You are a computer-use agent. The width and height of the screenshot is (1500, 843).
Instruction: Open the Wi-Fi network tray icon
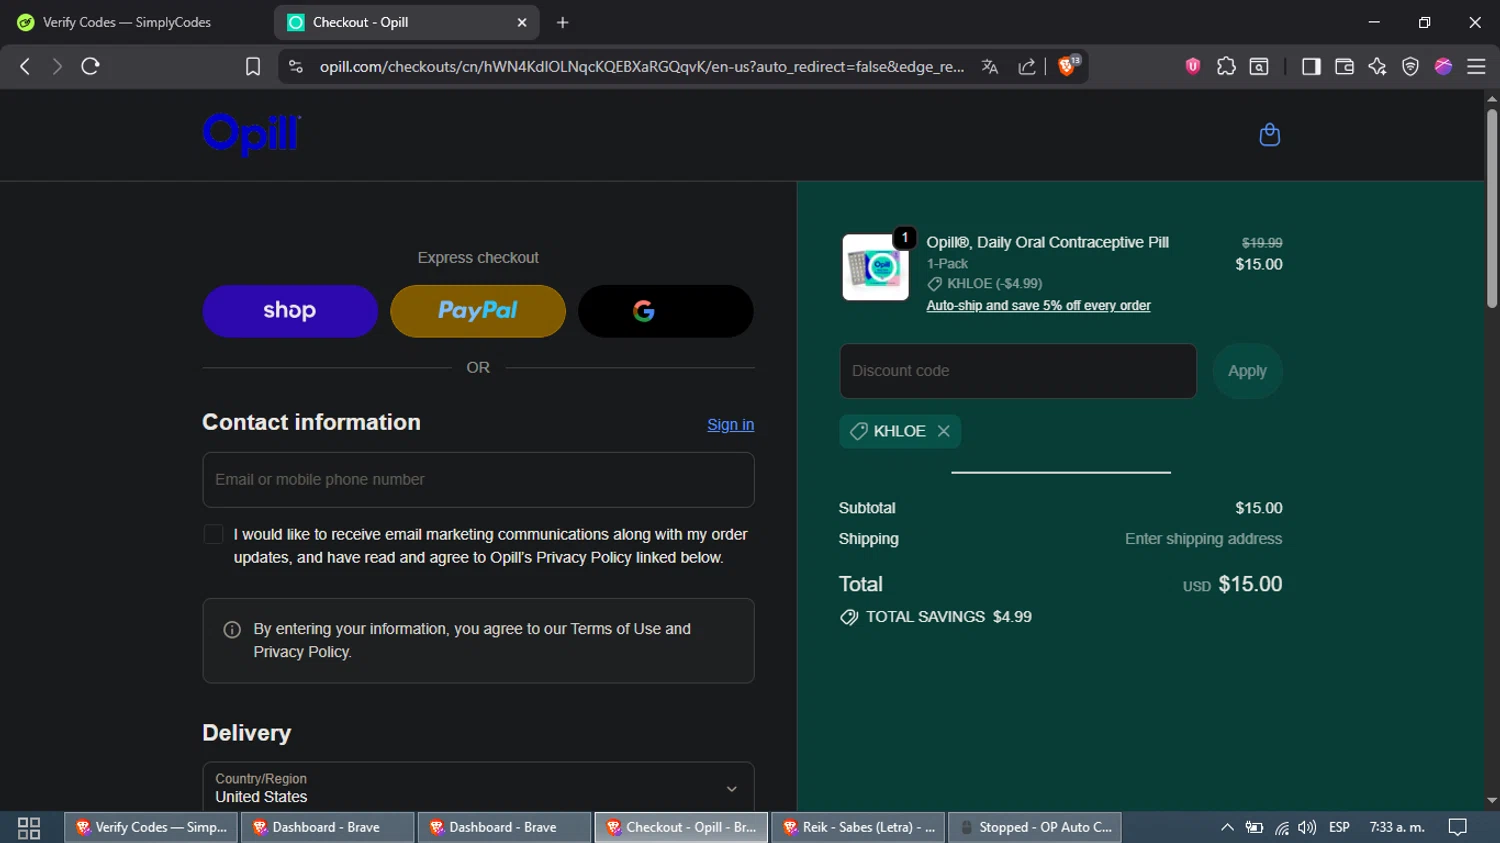[1281, 828]
